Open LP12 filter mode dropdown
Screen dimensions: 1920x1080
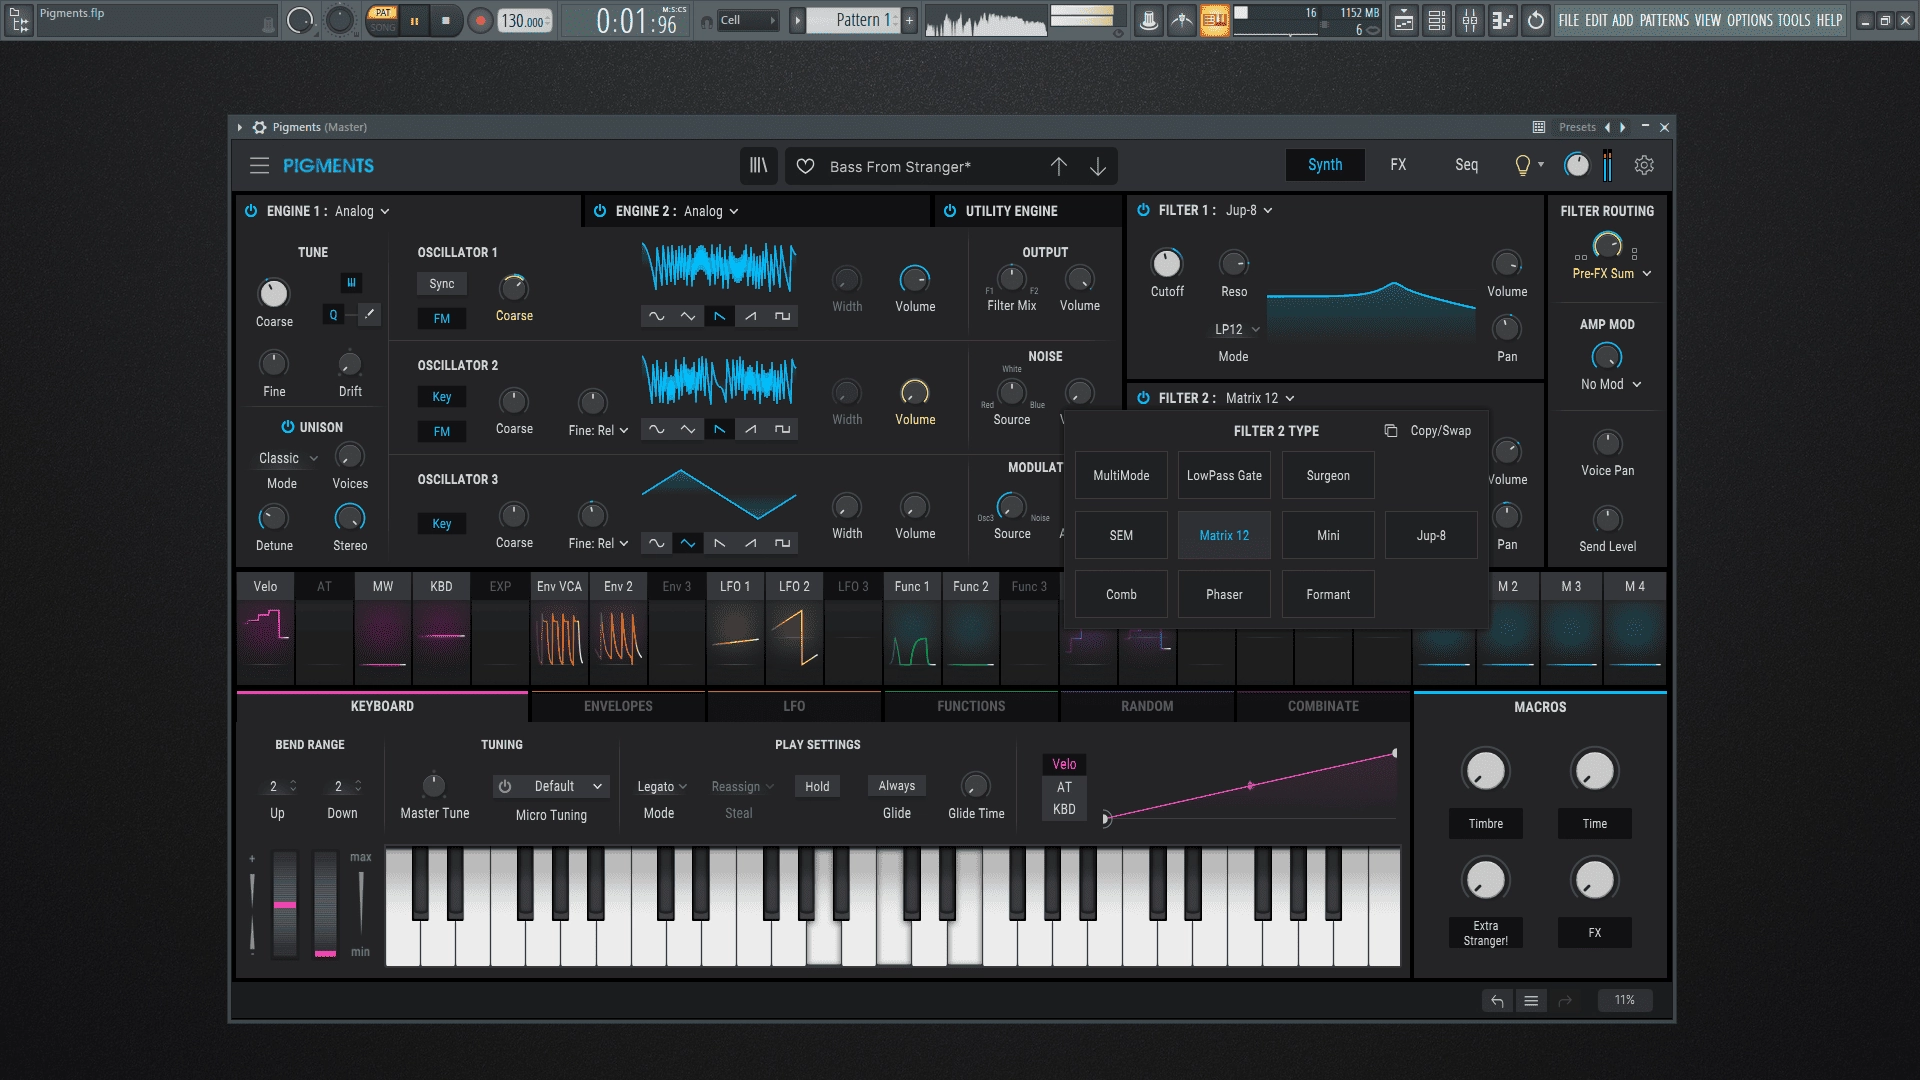1237,329
